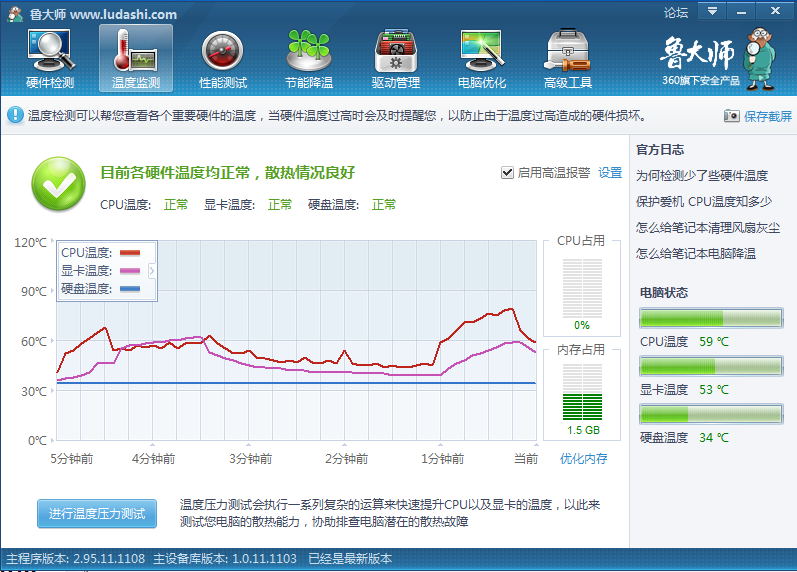Toggle 启用高温报警 checkbox

[507, 173]
